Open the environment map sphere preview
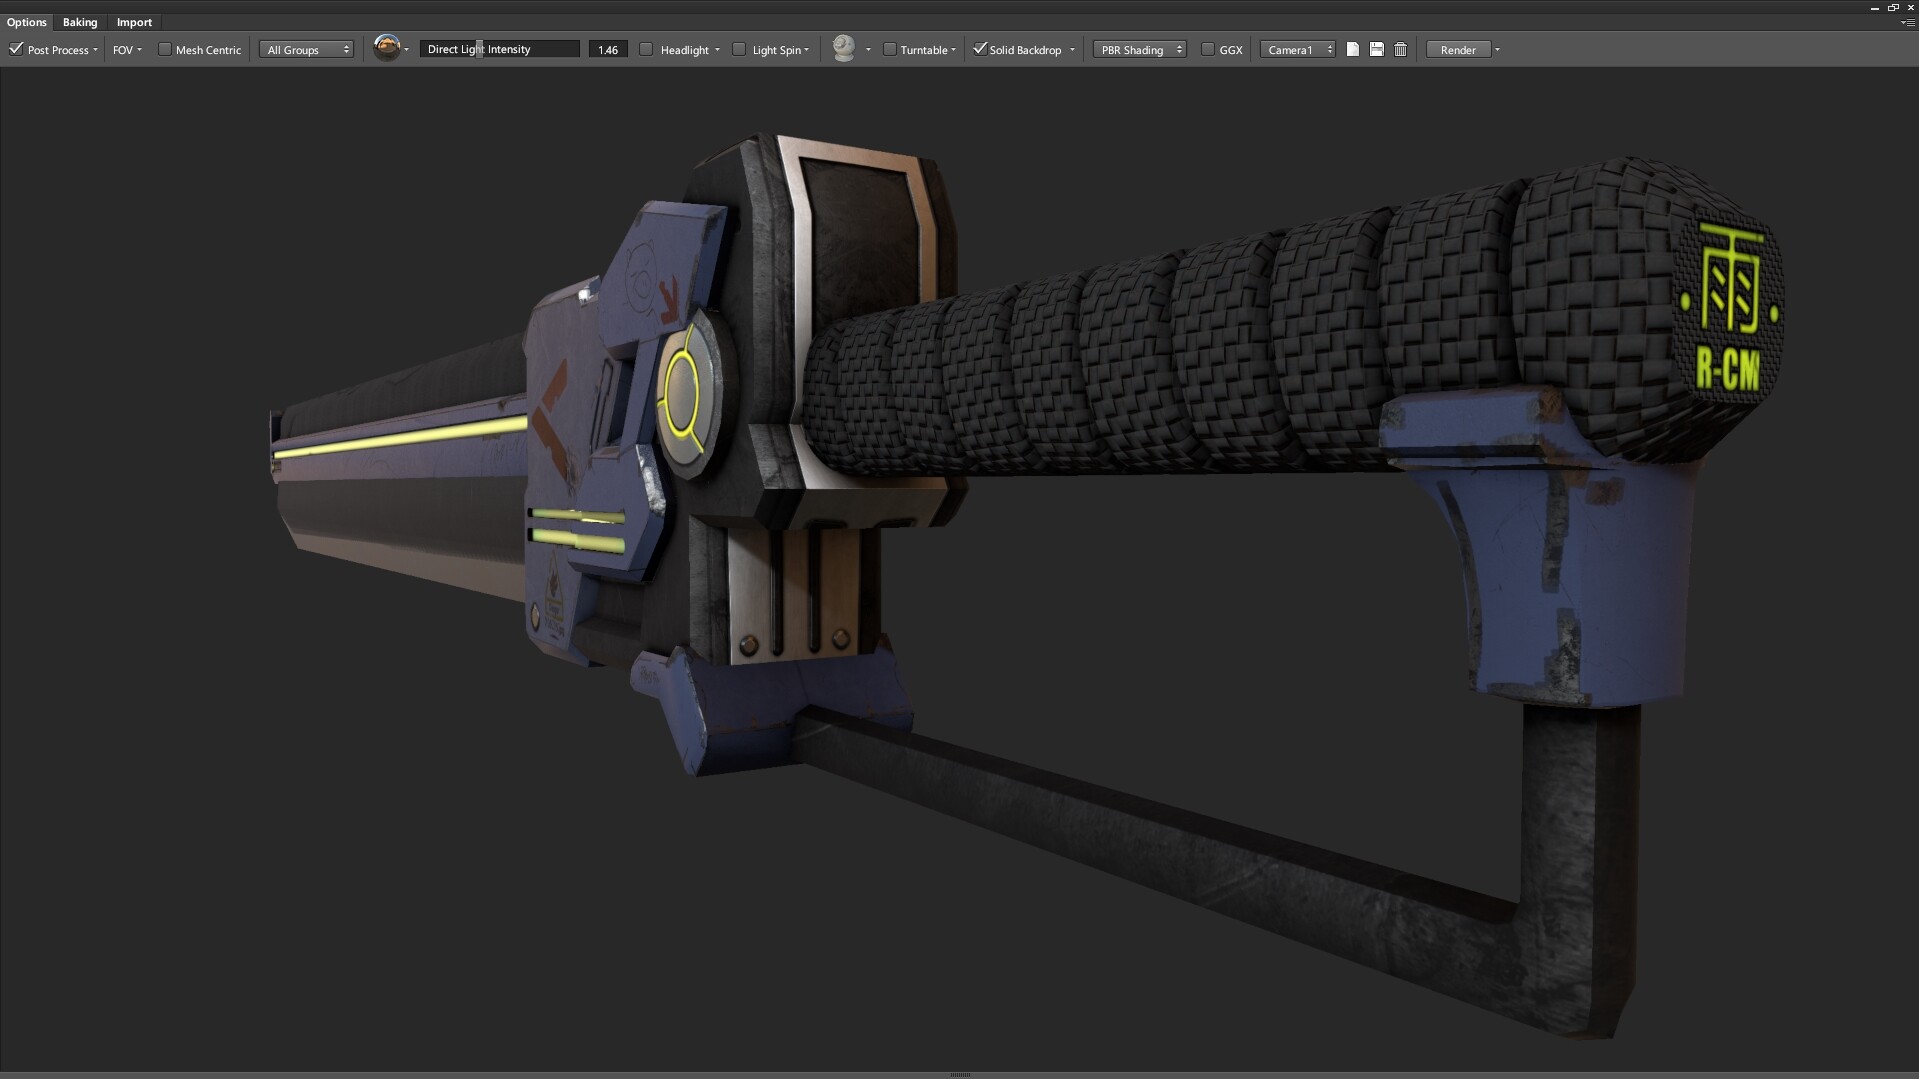 (387, 47)
